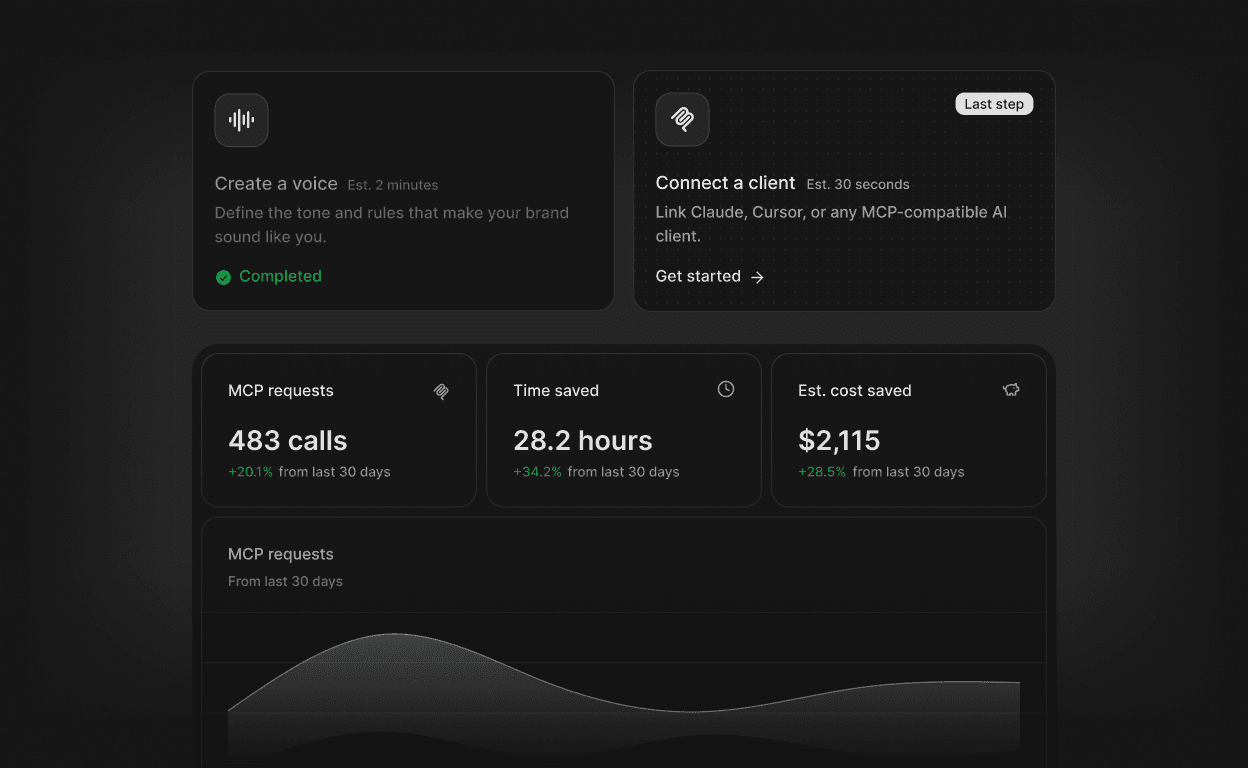1248x768 pixels.
Task: Click the +20.1% growth indicator
Action: 251,471
